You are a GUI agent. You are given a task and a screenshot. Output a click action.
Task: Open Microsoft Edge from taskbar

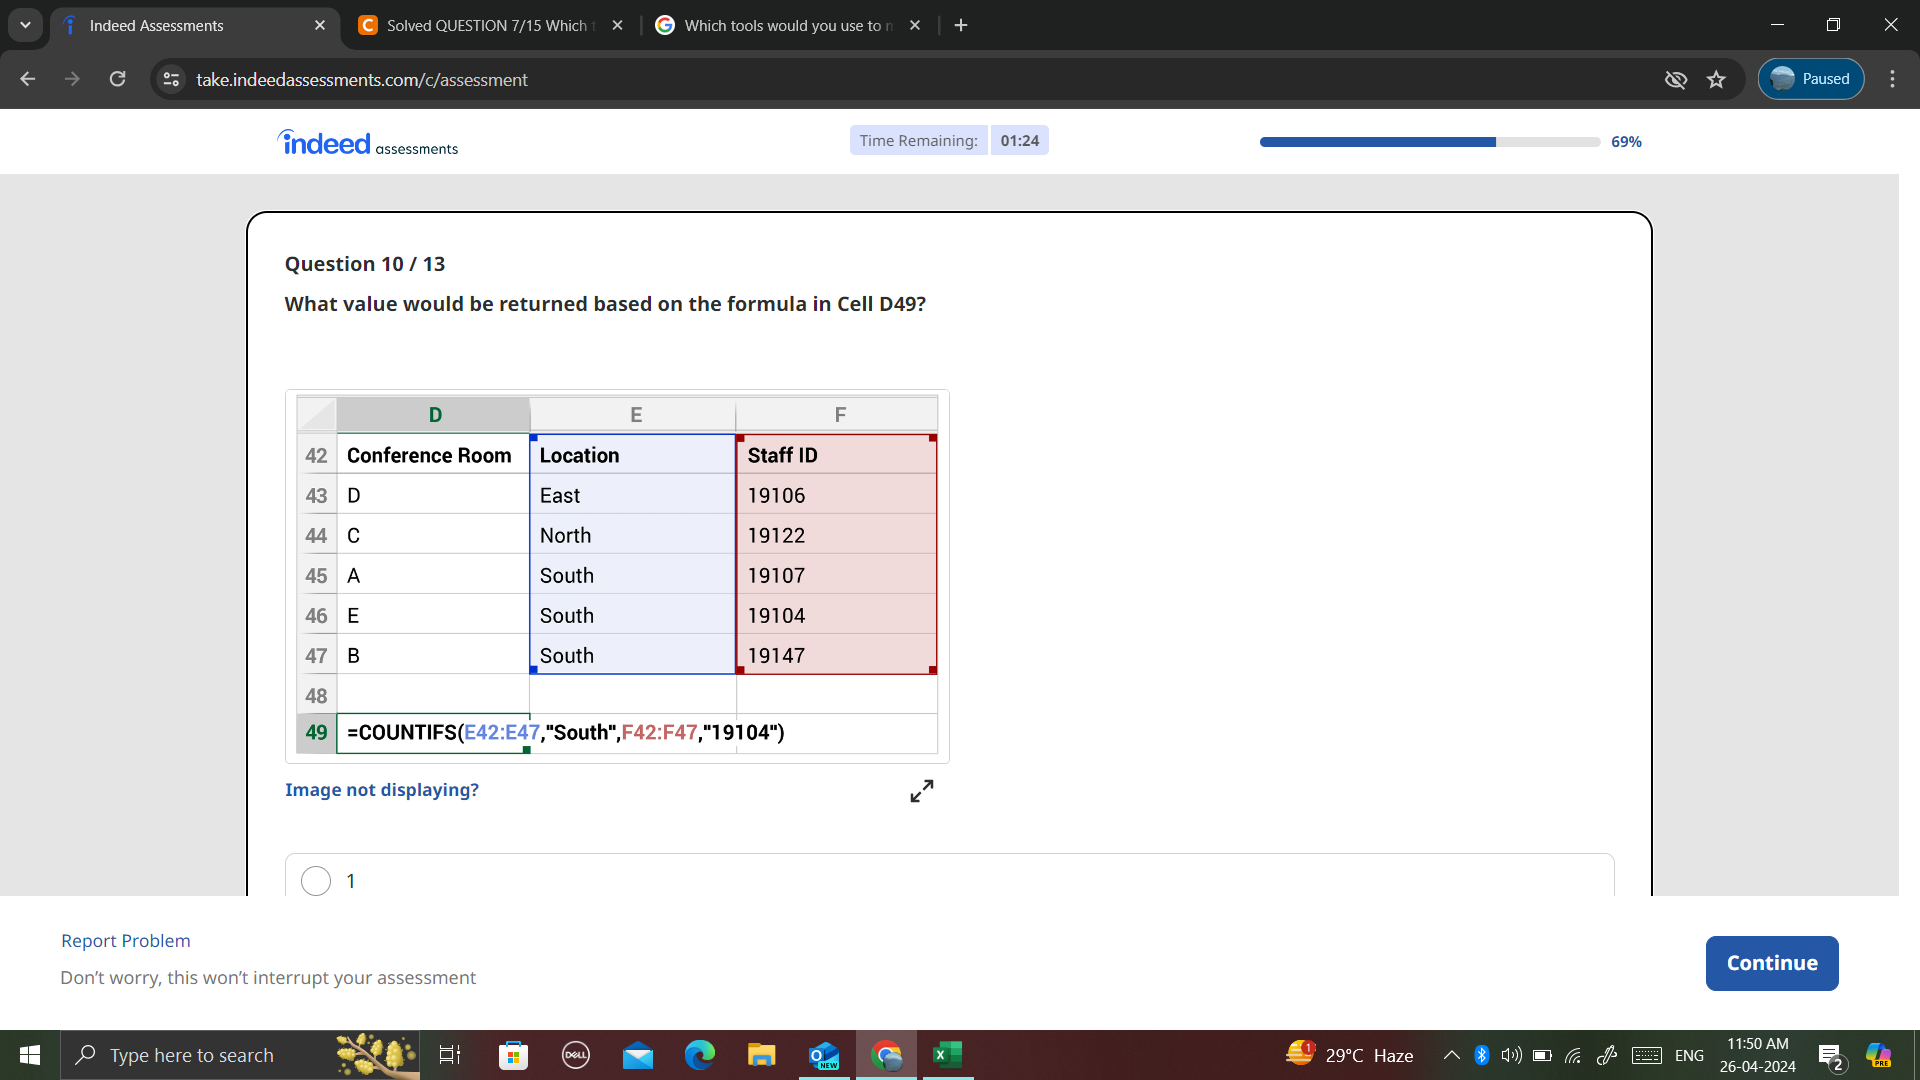click(x=699, y=1055)
